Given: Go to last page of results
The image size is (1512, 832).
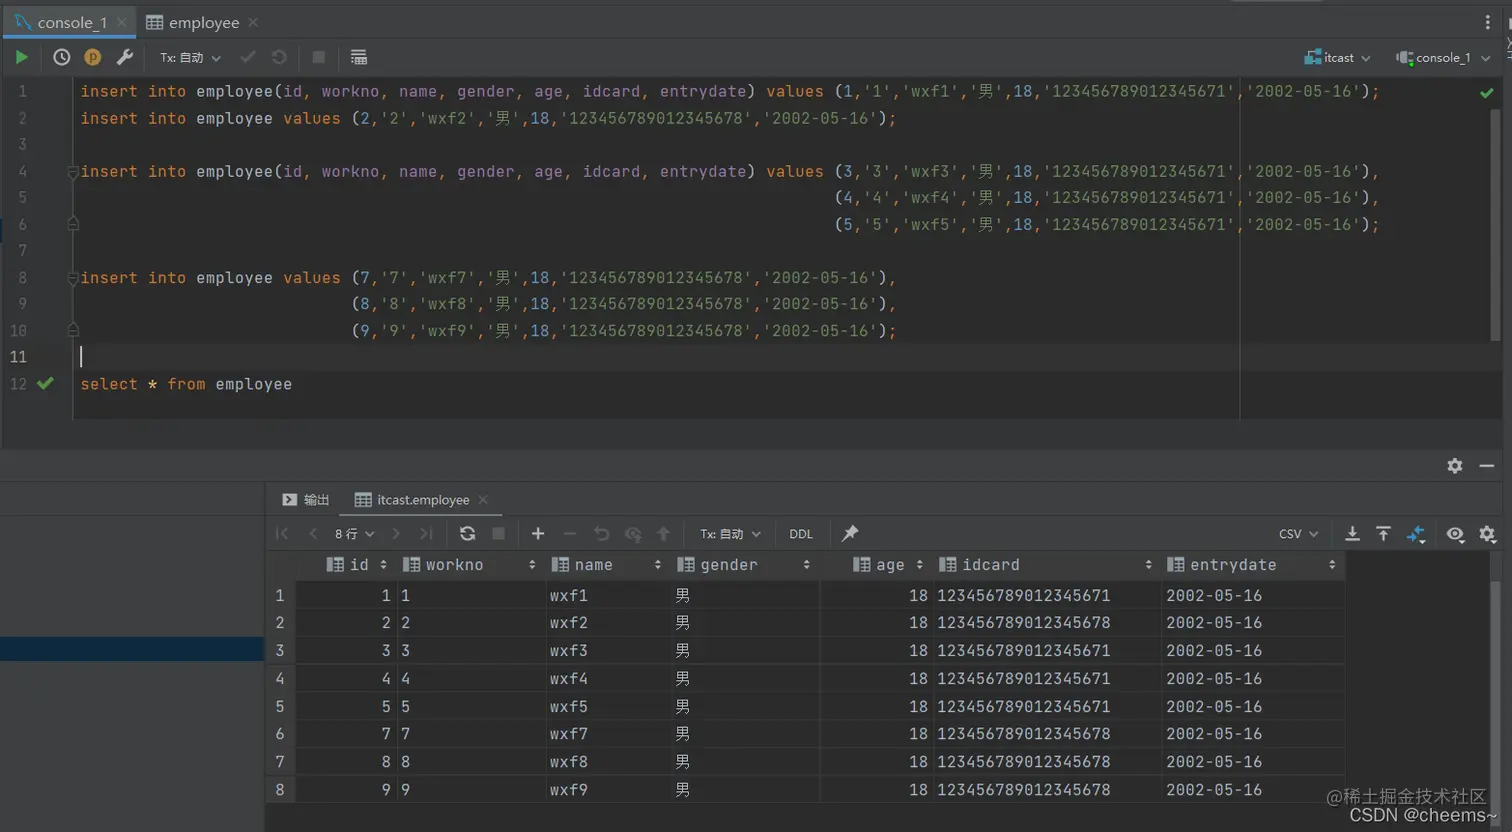Looking at the screenshot, I should pyautogui.click(x=426, y=534).
